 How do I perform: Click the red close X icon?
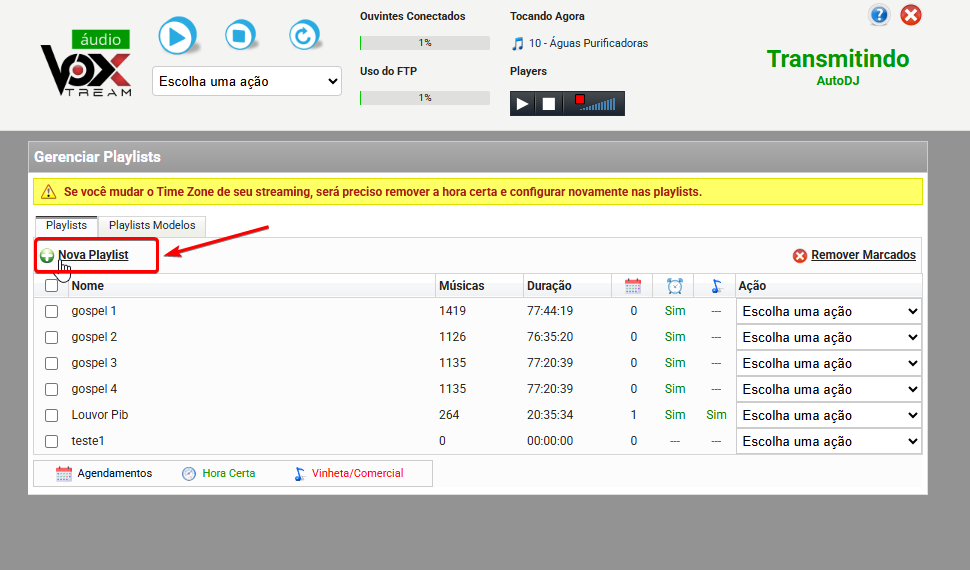pos(911,15)
